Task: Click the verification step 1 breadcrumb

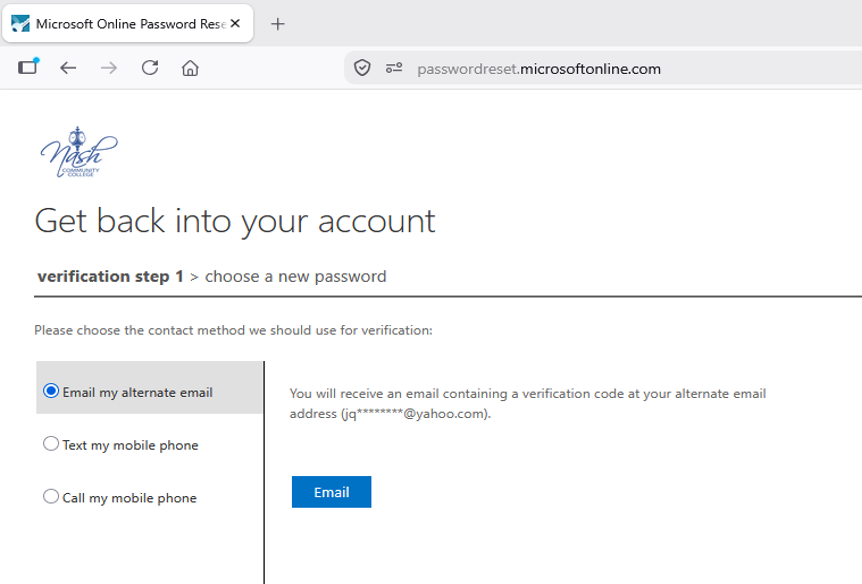Action: 110,276
